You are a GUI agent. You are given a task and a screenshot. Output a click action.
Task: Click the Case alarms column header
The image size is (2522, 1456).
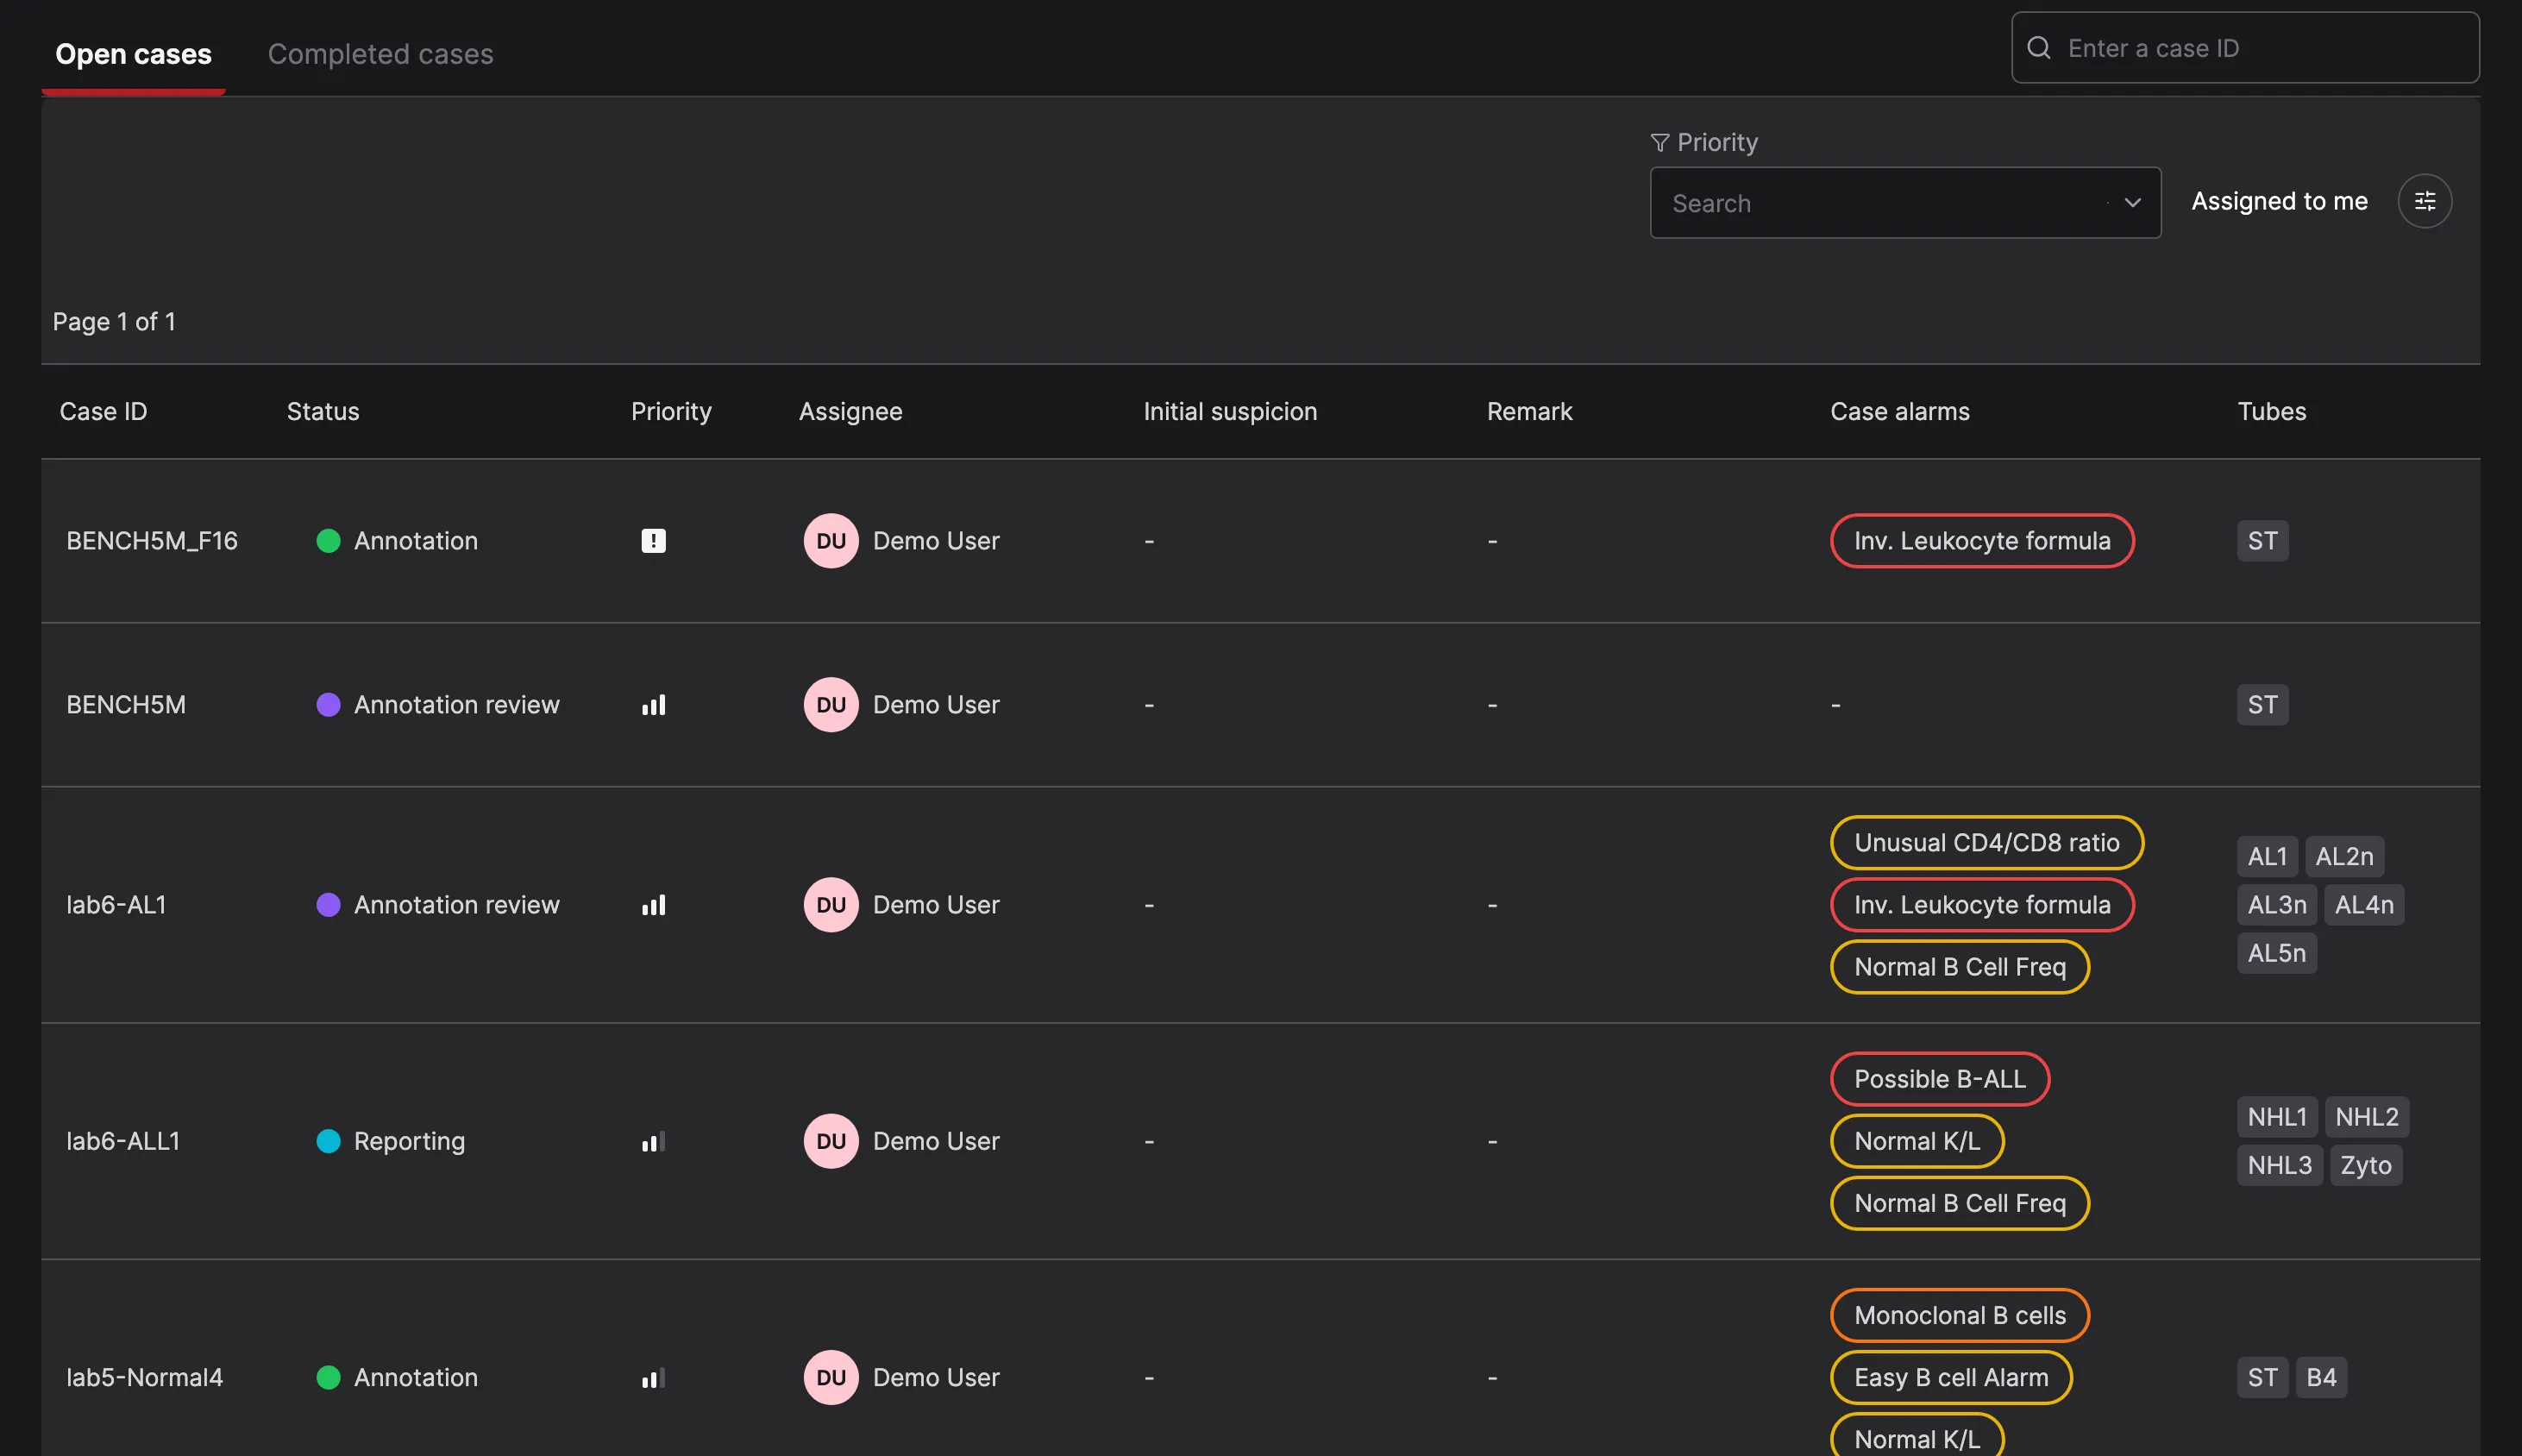pos(1899,411)
